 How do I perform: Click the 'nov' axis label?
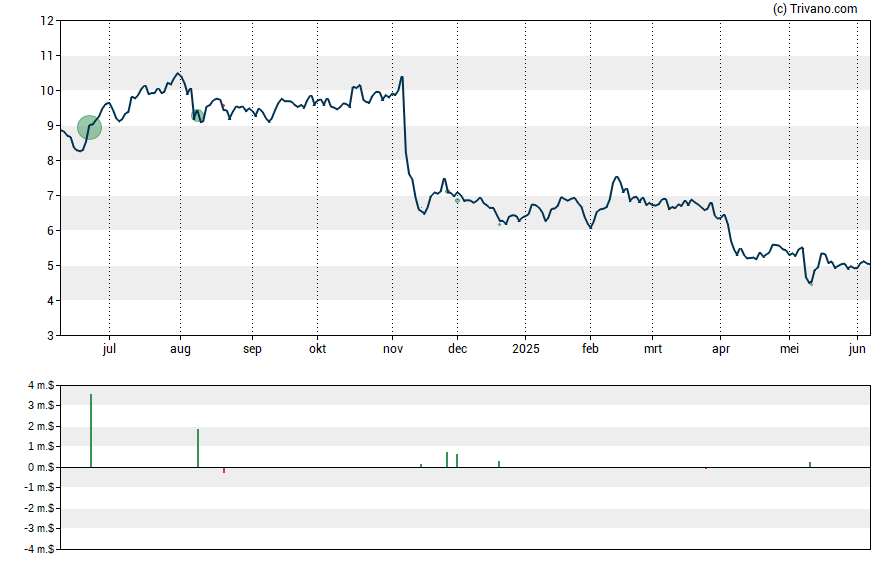click(392, 349)
